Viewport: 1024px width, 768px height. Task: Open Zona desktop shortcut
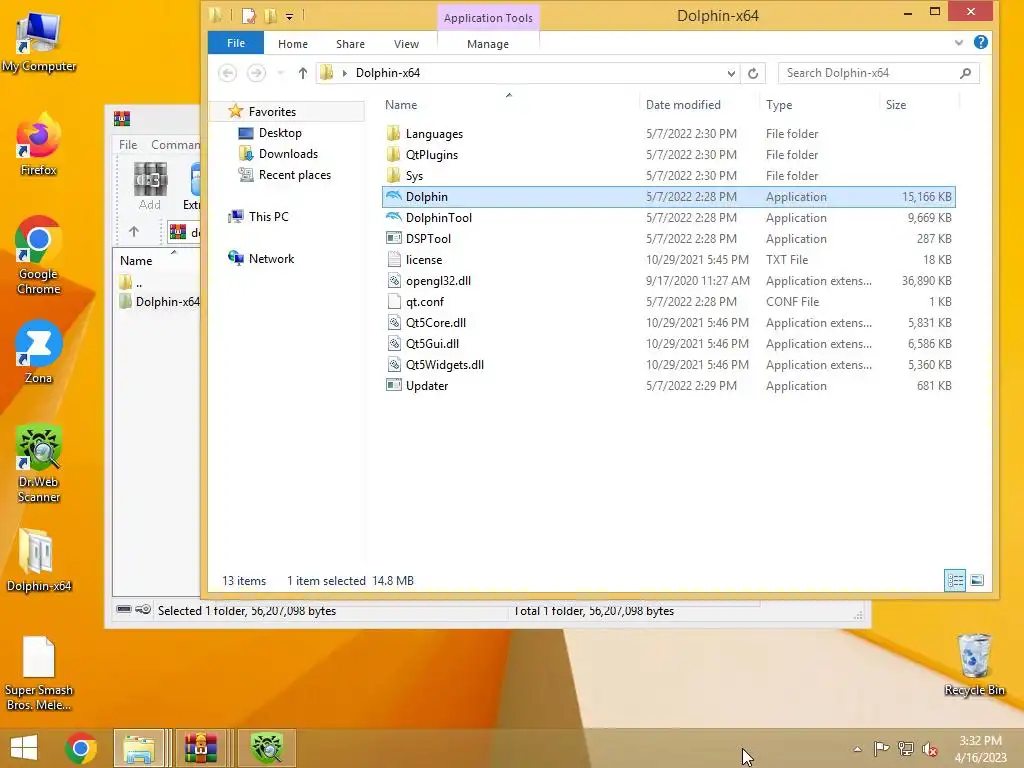click(39, 352)
